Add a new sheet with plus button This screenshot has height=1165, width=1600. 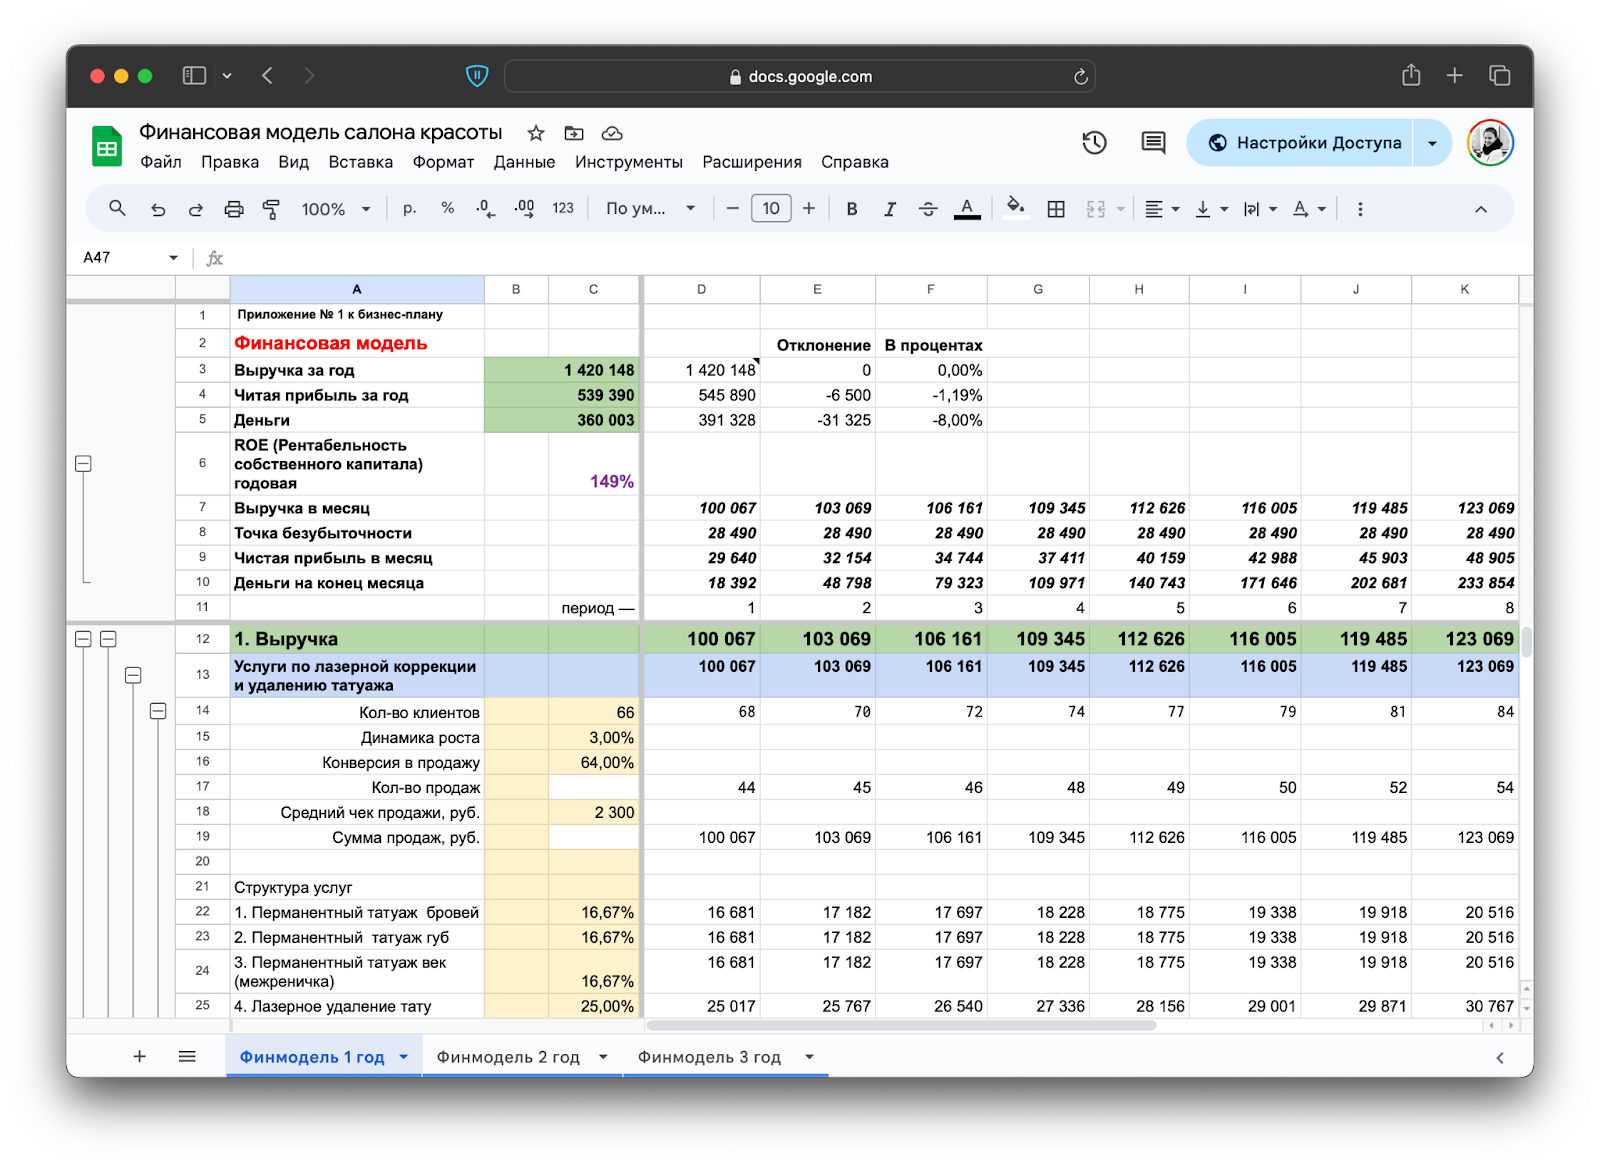click(x=140, y=1057)
